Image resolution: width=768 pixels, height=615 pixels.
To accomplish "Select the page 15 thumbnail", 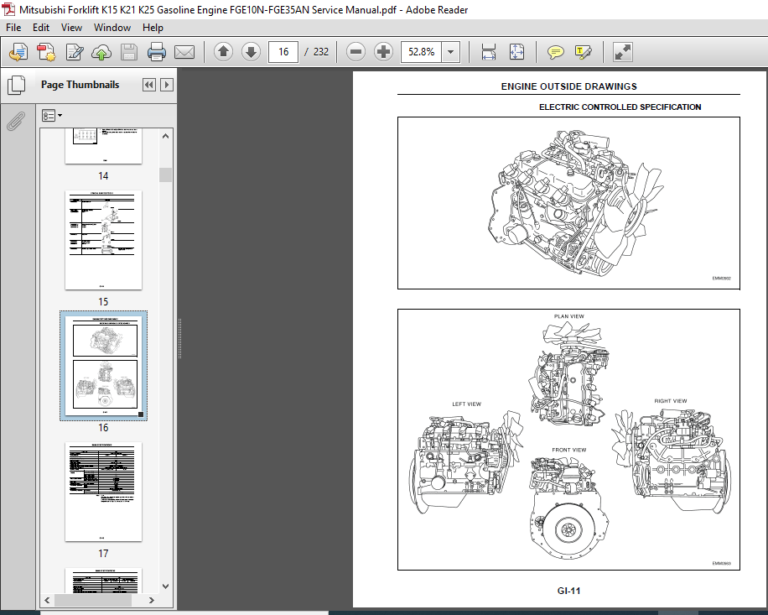I will coord(103,240).
